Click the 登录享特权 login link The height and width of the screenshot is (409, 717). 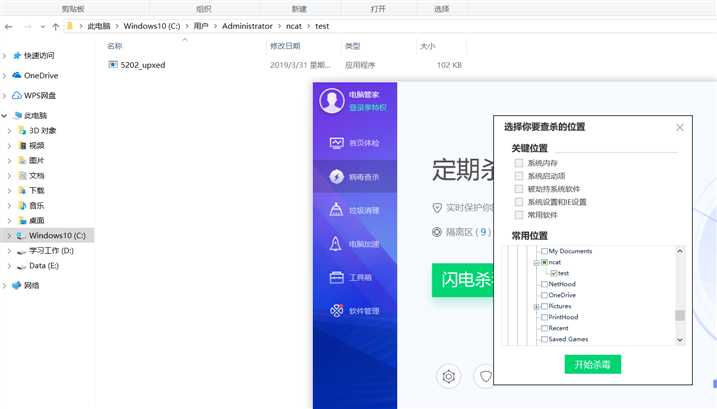[x=368, y=108]
